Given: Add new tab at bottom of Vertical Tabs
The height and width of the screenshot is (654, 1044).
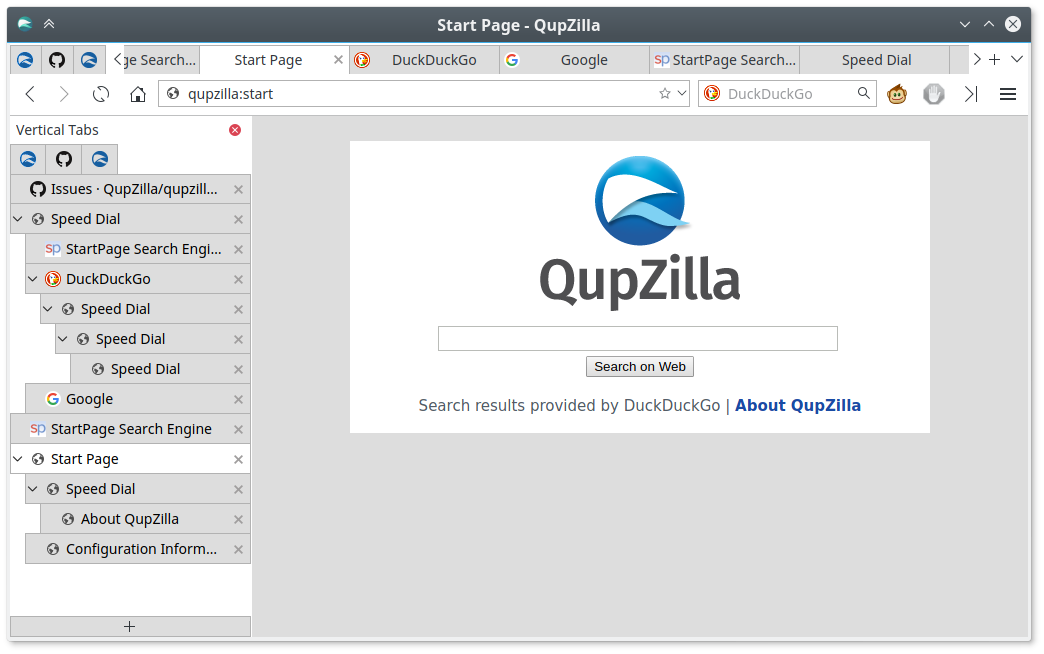Looking at the screenshot, I should (x=130, y=627).
